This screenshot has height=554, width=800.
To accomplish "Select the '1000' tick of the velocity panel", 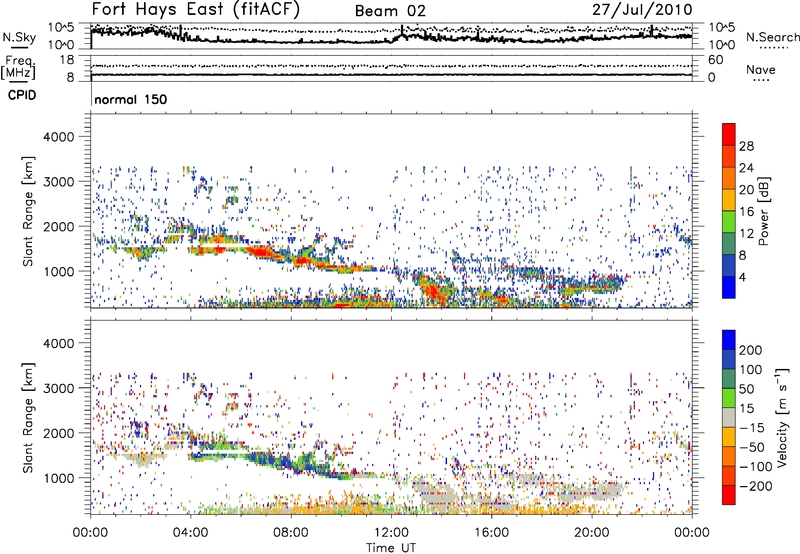I will click(59, 478).
